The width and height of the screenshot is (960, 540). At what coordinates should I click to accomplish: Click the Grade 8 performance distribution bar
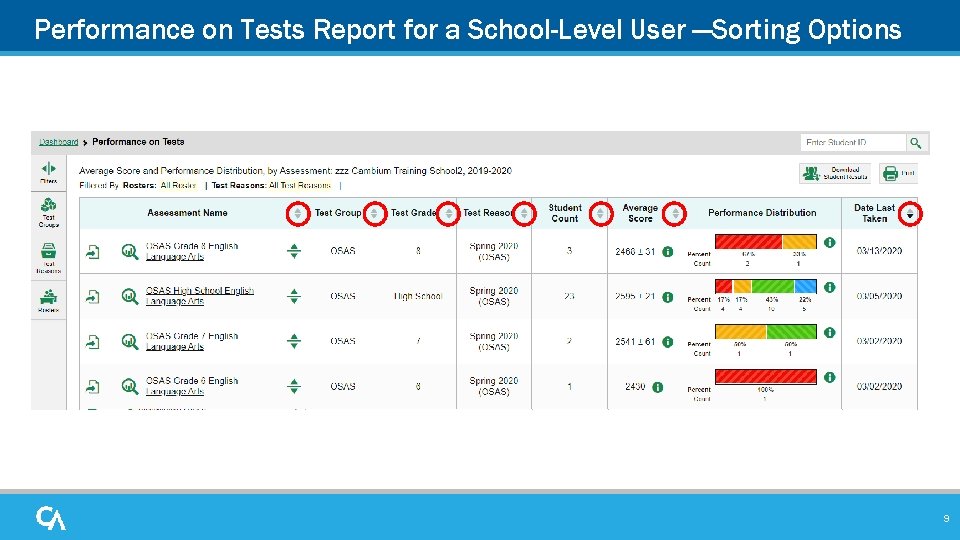pos(765,242)
